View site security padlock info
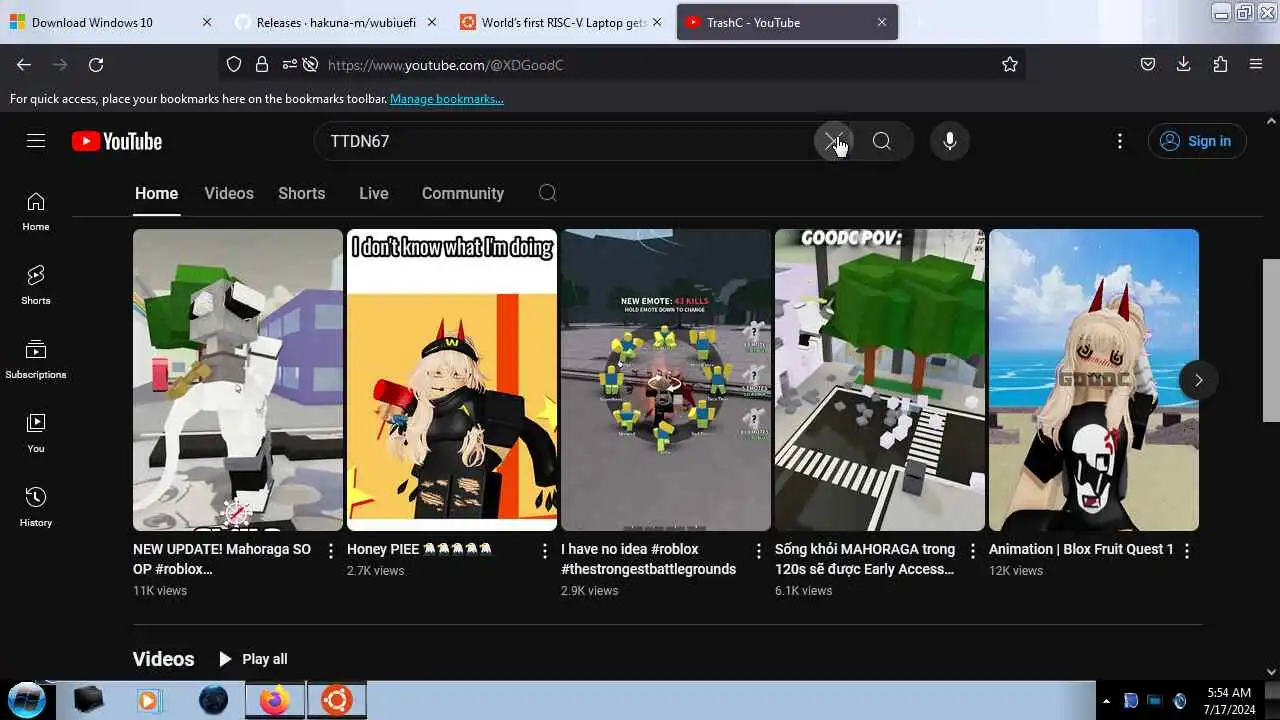 click(x=262, y=64)
